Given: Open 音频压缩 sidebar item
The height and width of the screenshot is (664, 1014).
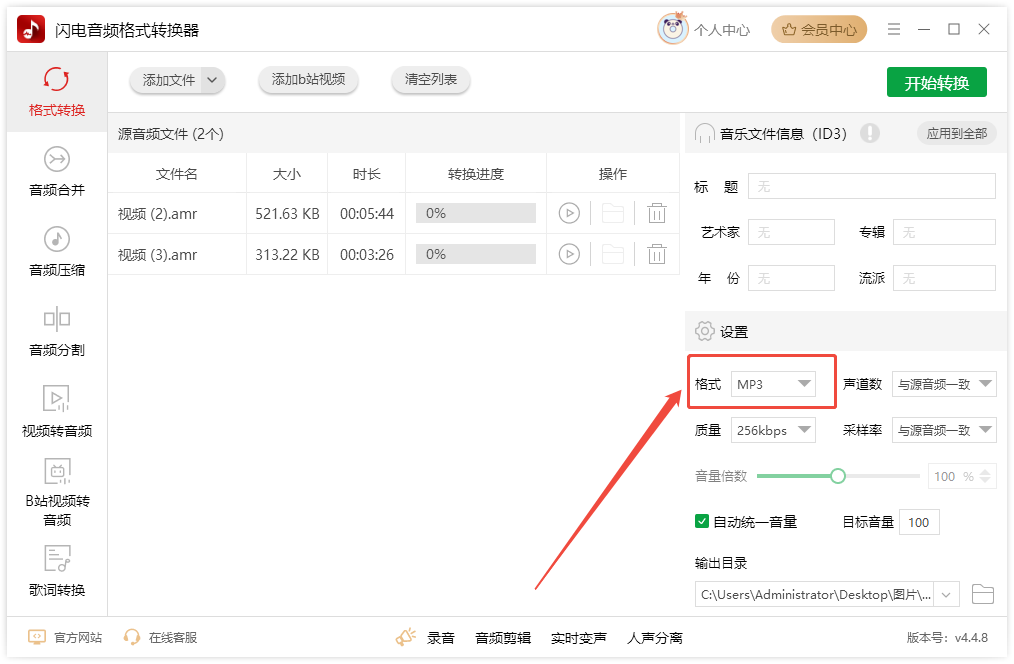Looking at the screenshot, I should click(x=57, y=252).
